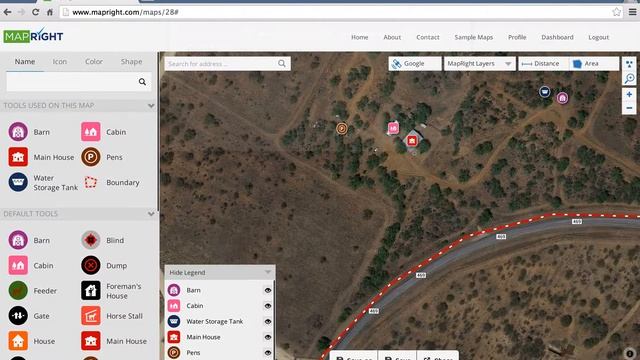Select the Water Storage Tank tool
The width and height of the screenshot is (640, 360).
point(18,182)
